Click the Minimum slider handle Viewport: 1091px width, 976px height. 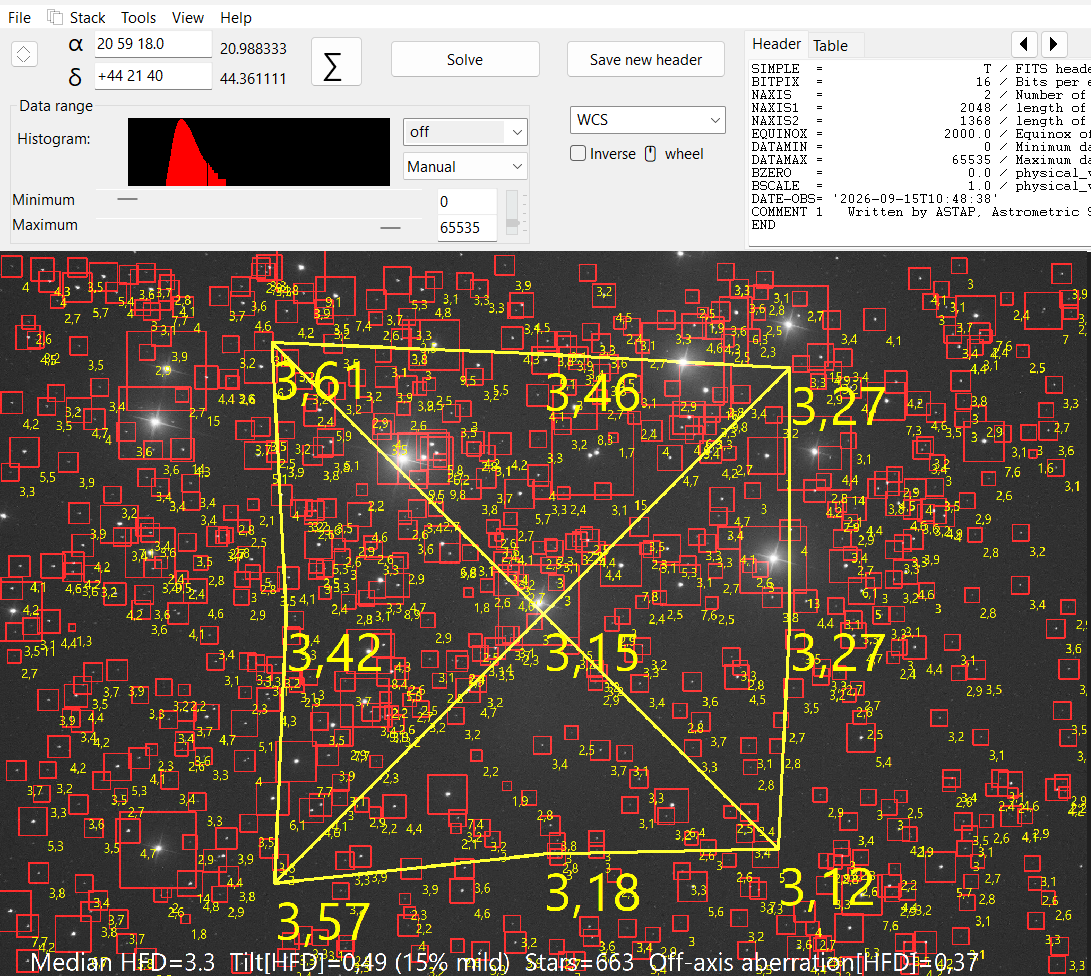[127, 199]
